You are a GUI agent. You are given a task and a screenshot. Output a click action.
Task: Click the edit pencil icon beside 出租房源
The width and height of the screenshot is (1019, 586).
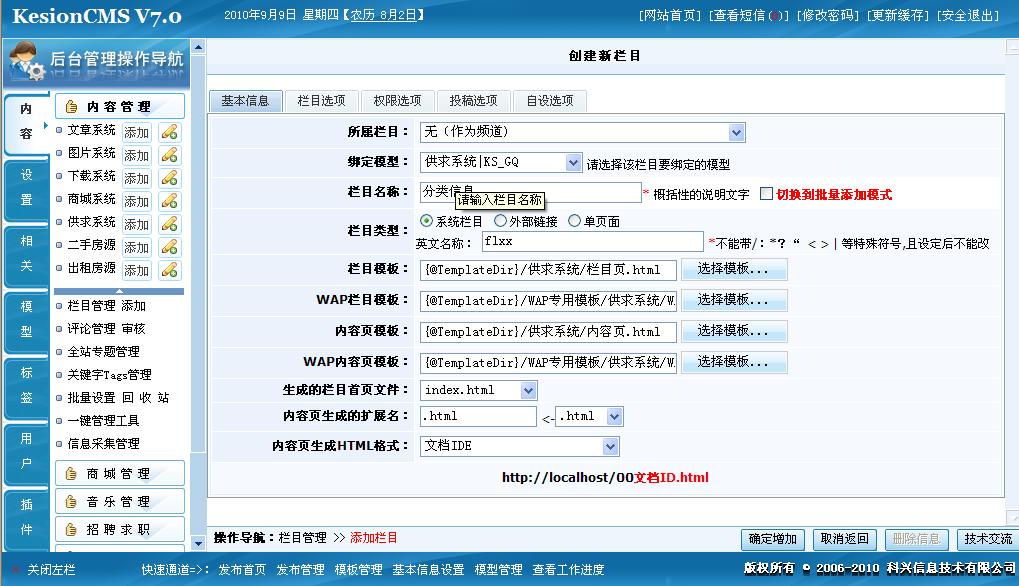click(x=170, y=270)
